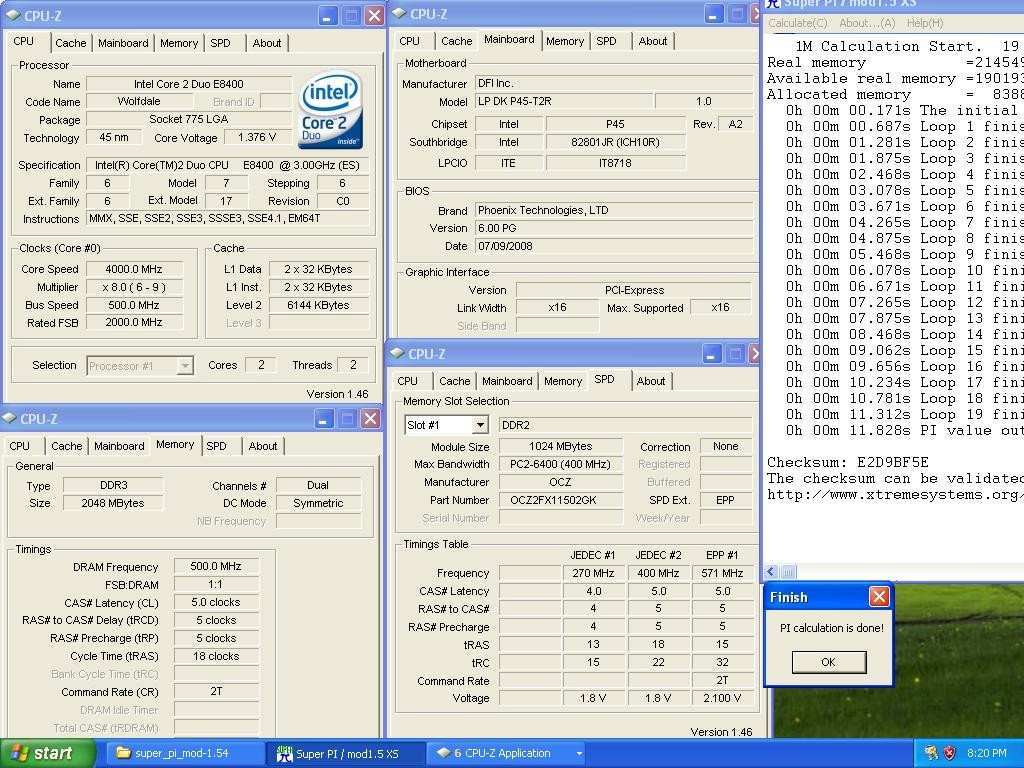Viewport: 1024px width, 768px height.
Task: Click the "Socket 775 LGA" package value
Action: tap(189, 120)
